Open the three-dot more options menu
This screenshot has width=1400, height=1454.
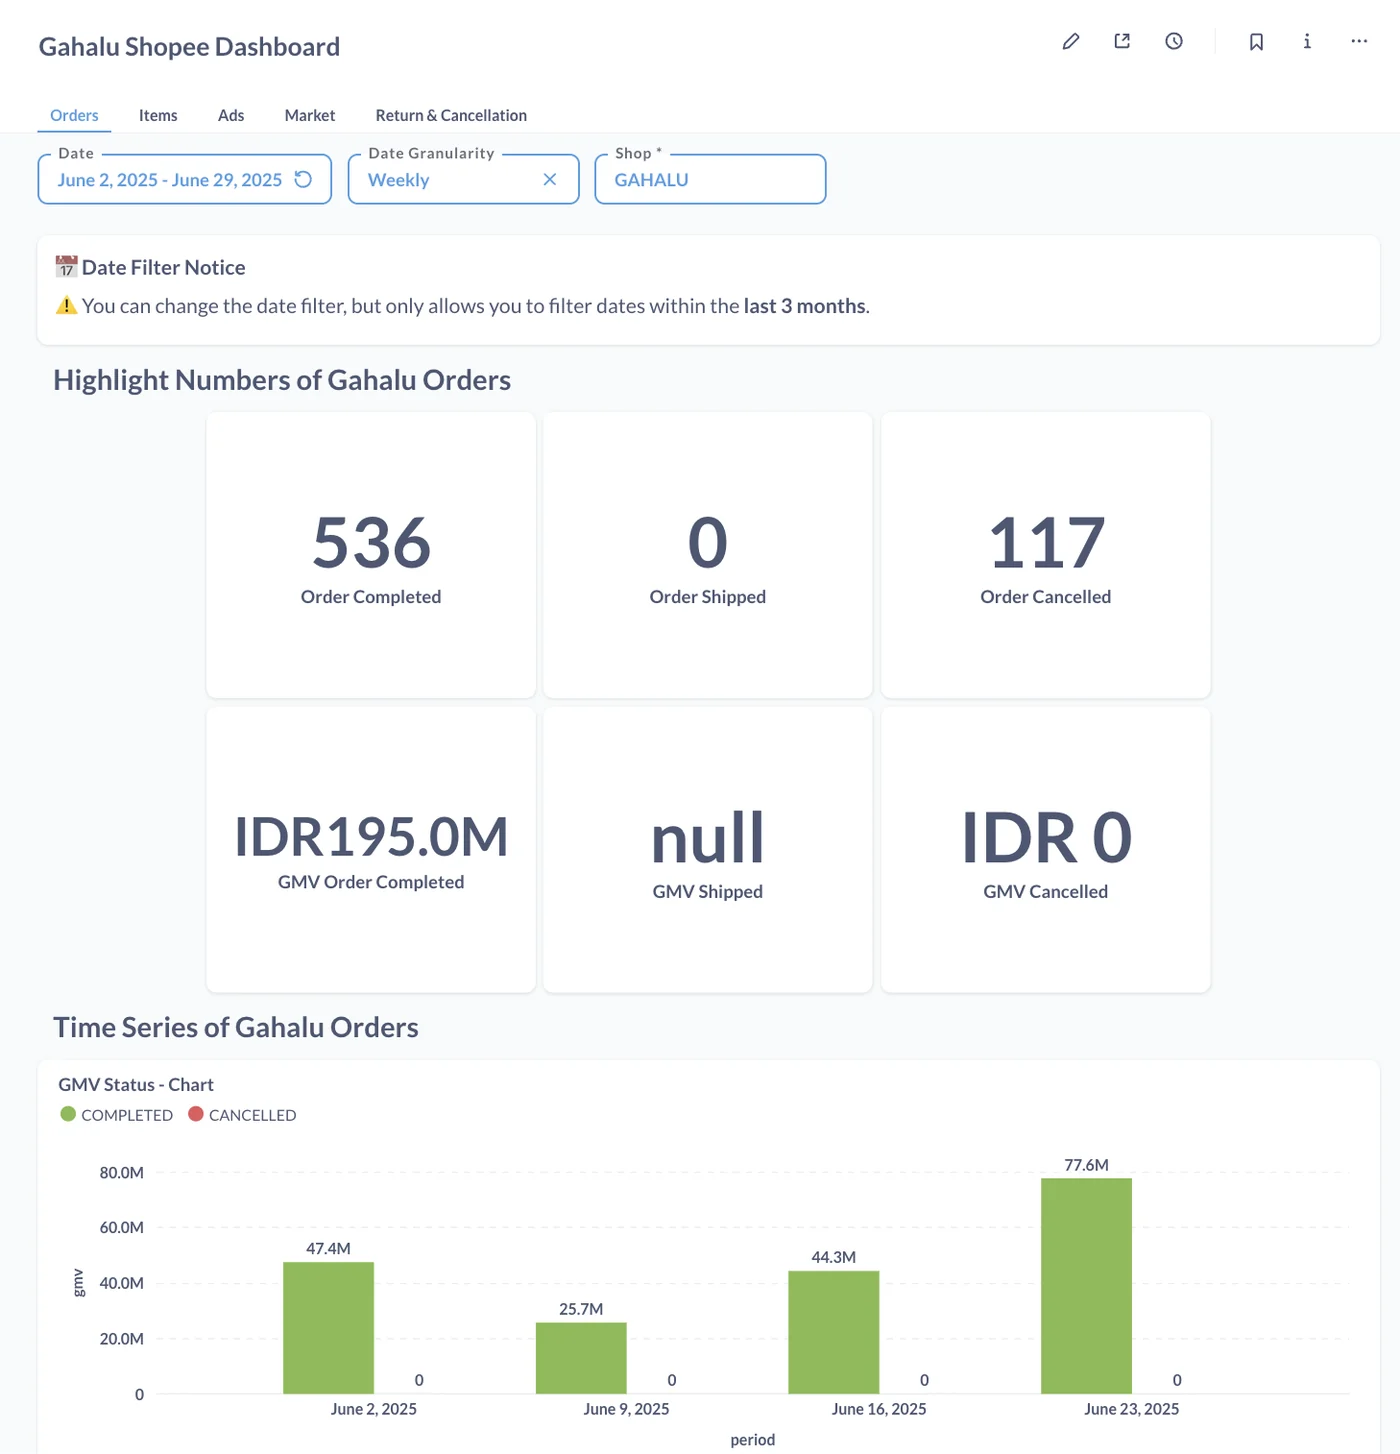coord(1359,41)
